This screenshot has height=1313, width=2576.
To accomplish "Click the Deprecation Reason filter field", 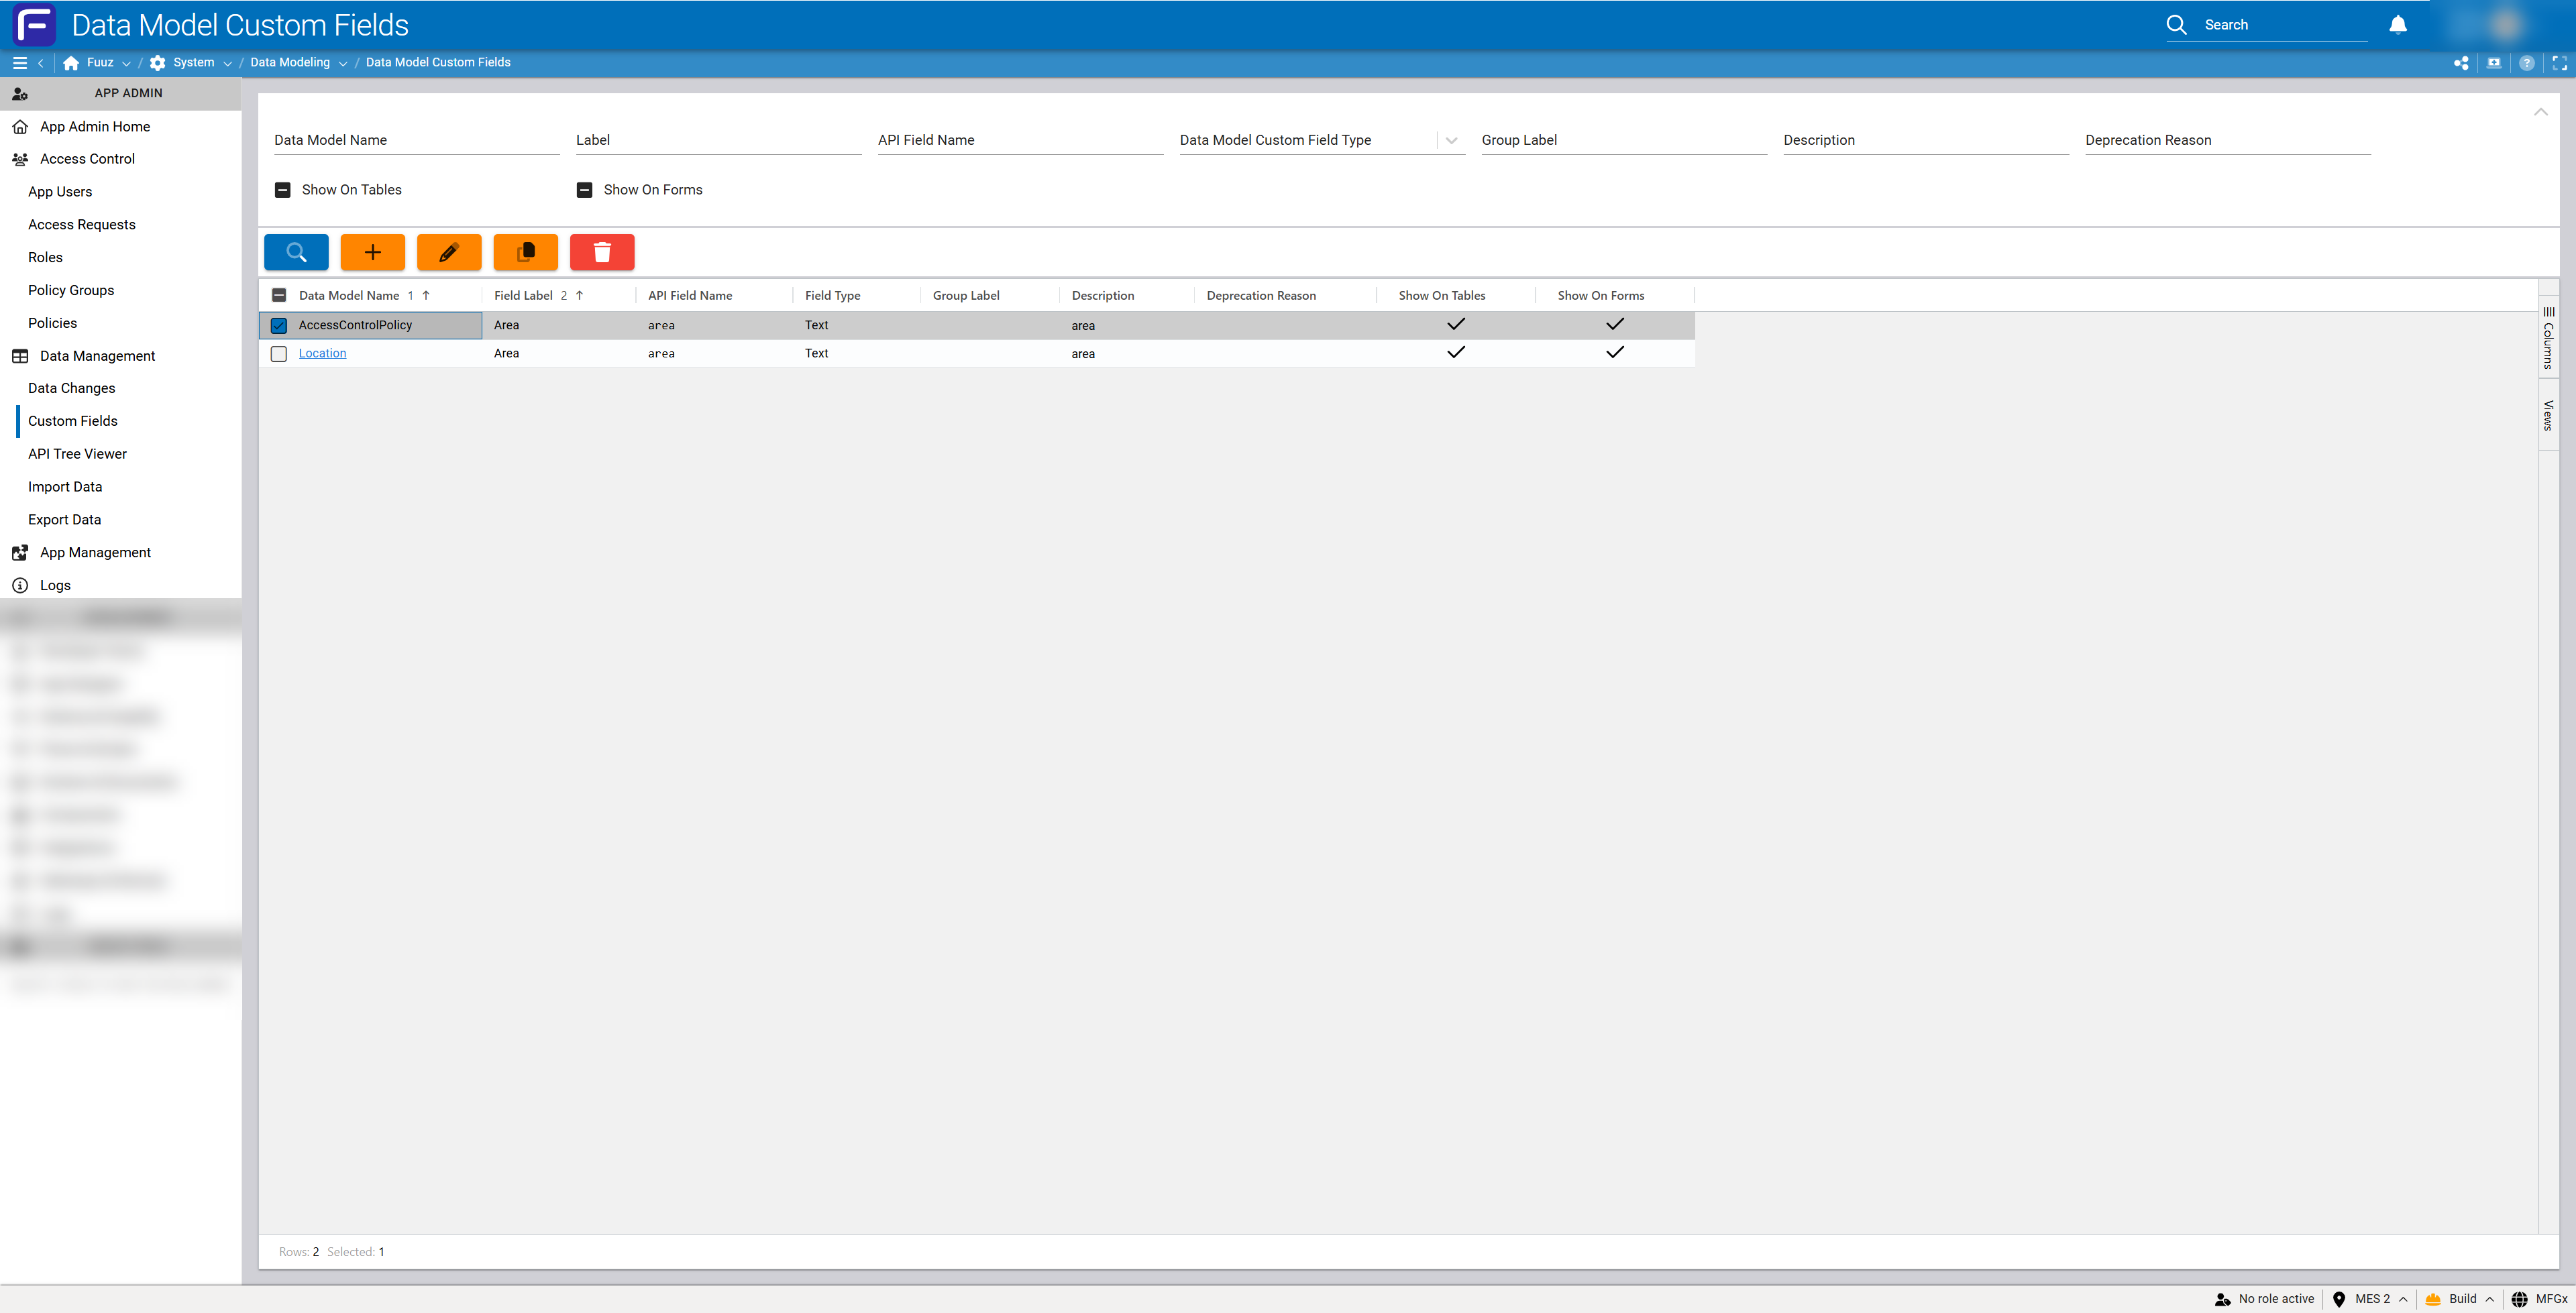I will pyautogui.click(x=2228, y=140).
